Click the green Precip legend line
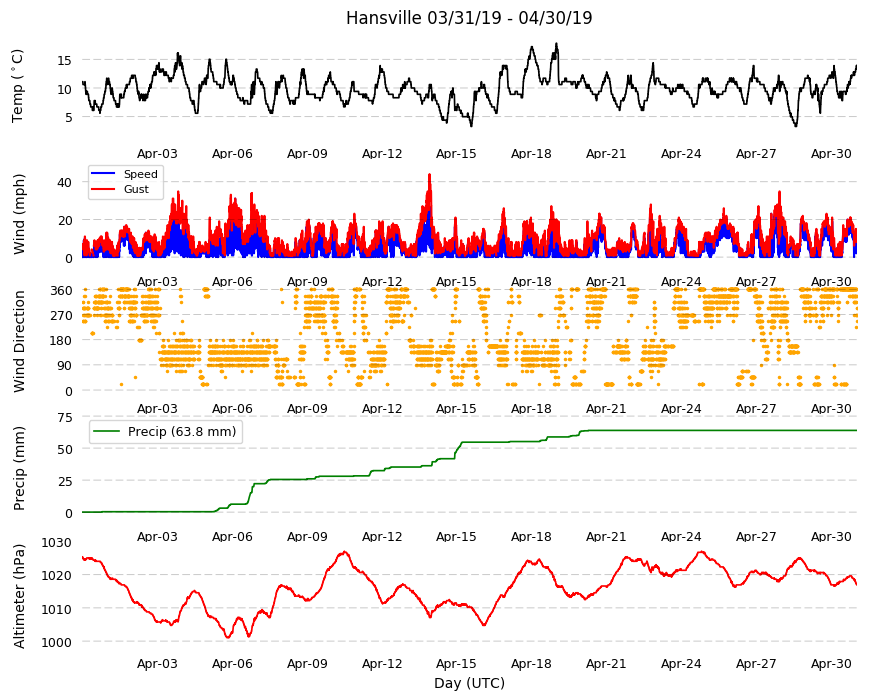Screen dimensions: 870x700 pos(107,431)
